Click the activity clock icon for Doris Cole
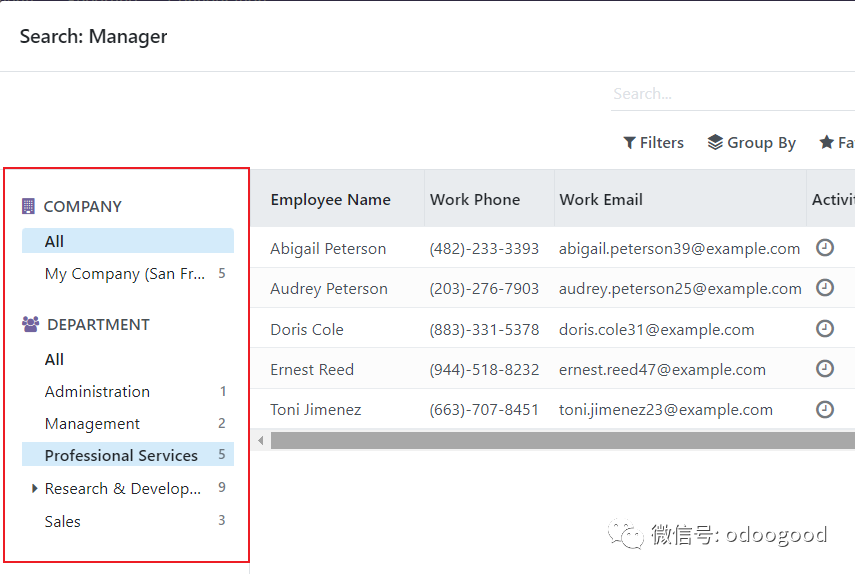855x574 pixels. point(825,329)
